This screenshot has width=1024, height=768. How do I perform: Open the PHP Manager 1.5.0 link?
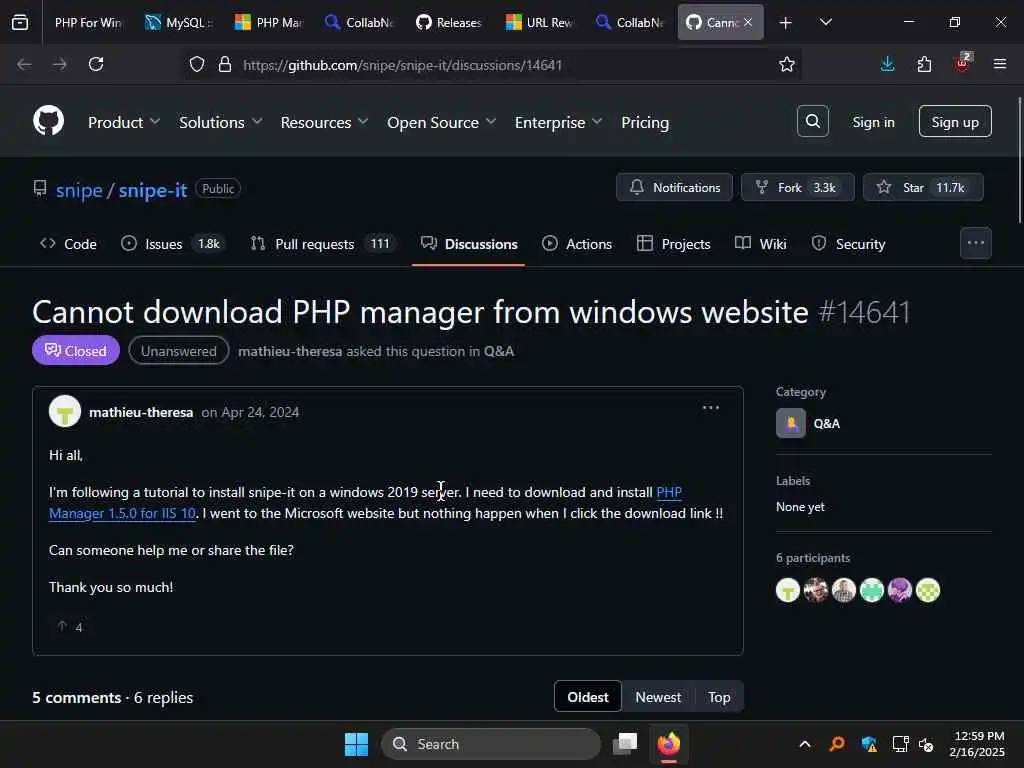coord(122,513)
